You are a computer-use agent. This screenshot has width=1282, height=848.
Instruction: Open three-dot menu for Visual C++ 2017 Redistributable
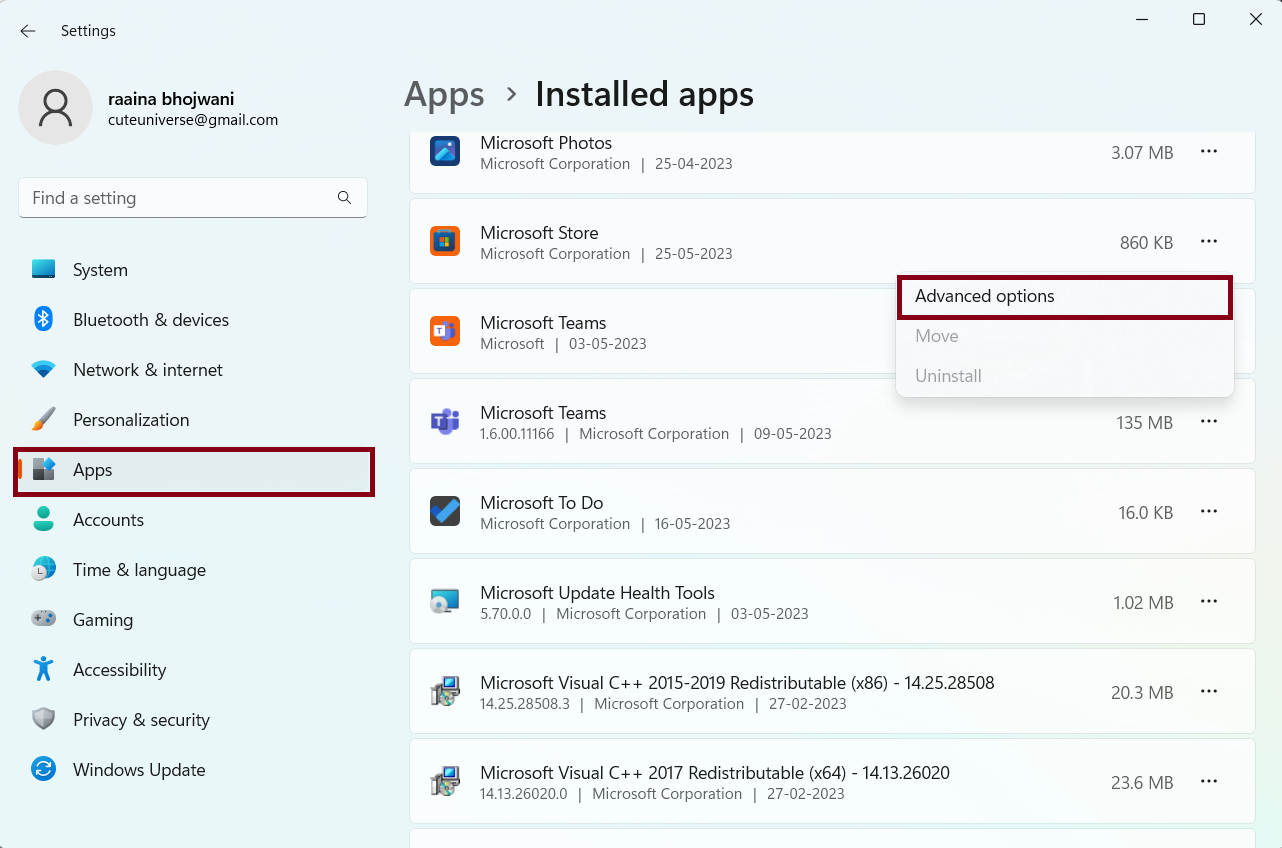point(1208,782)
